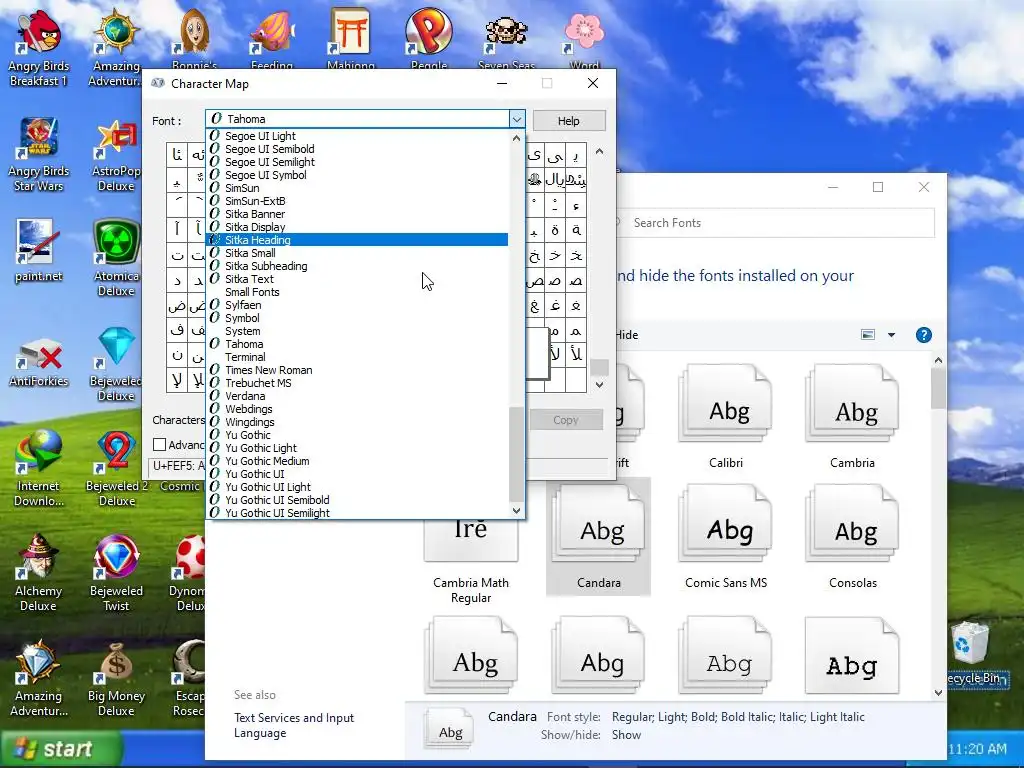Image resolution: width=1024 pixels, height=768 pixels.
Task: Select Tahoma in the font dropdown list
Action: pyautogui.click(x=357, y=344)
